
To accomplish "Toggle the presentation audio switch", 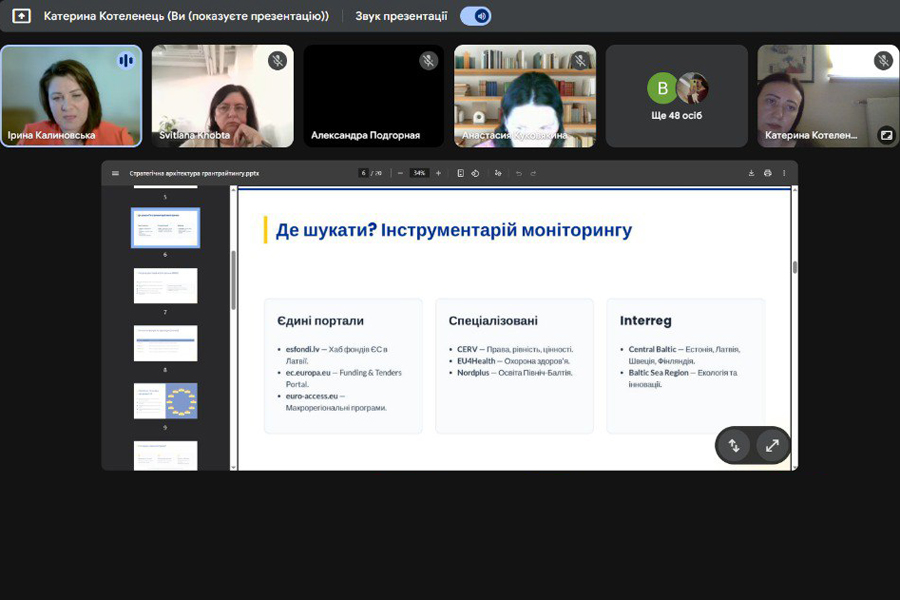I will [475, 16].
